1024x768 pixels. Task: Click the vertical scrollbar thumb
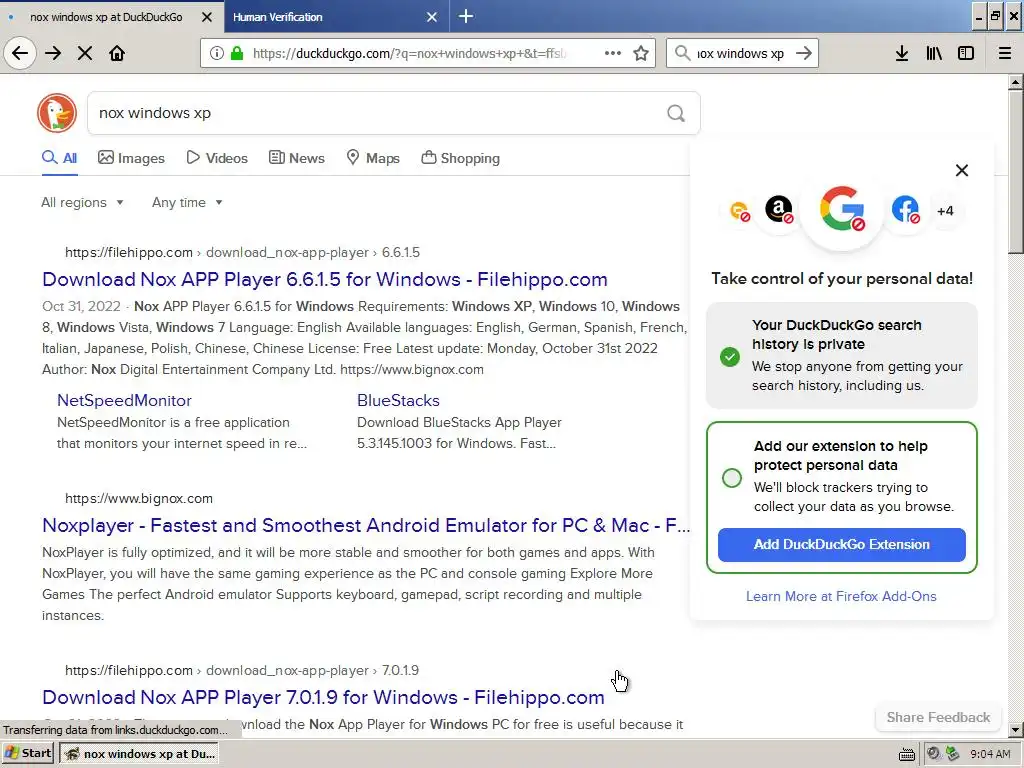click(x=1016, y=172)
